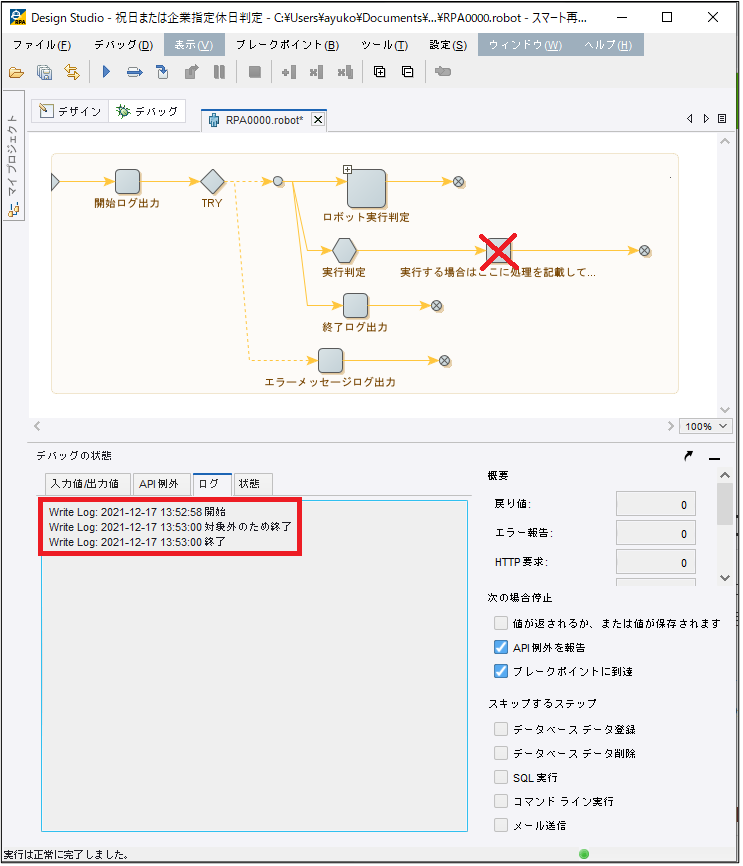This screenshot has height=866, width=743.
Task: Click the remove all breakpoints icon
Action: pyautogui.click(x=345, y=72)
